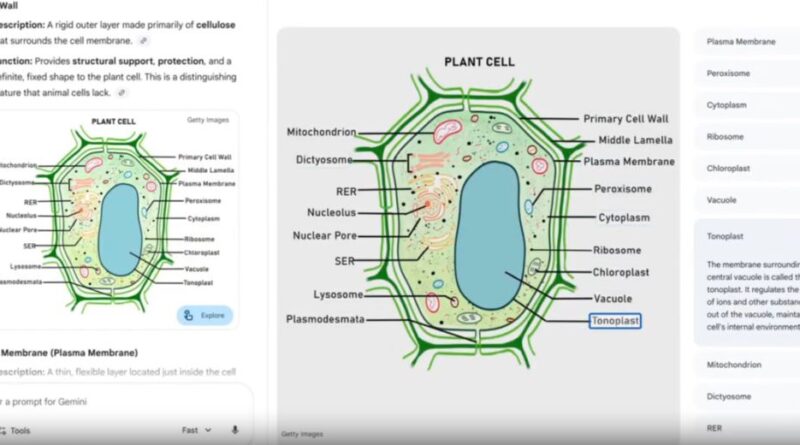Click source link icon after 'animal cells lack.'
Screen dimensions: 800x445
(121, 92)
